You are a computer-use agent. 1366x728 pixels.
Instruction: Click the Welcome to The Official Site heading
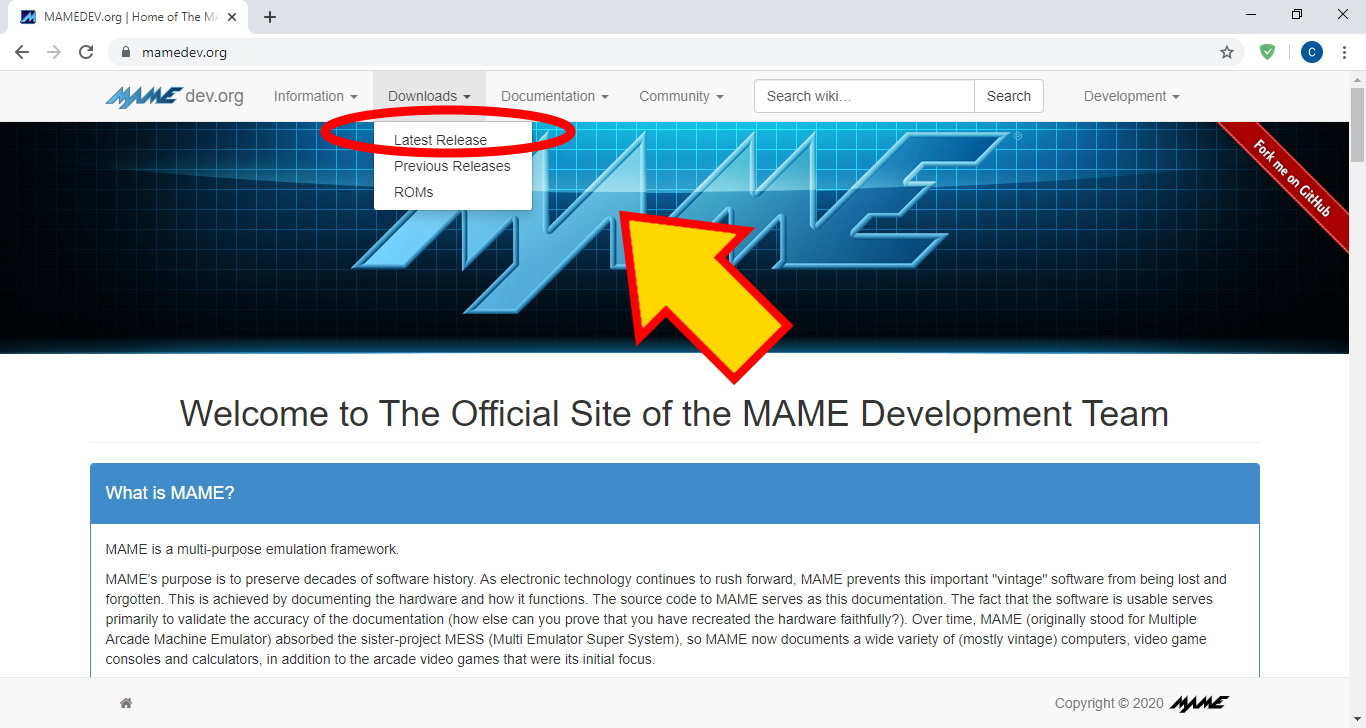674,413
